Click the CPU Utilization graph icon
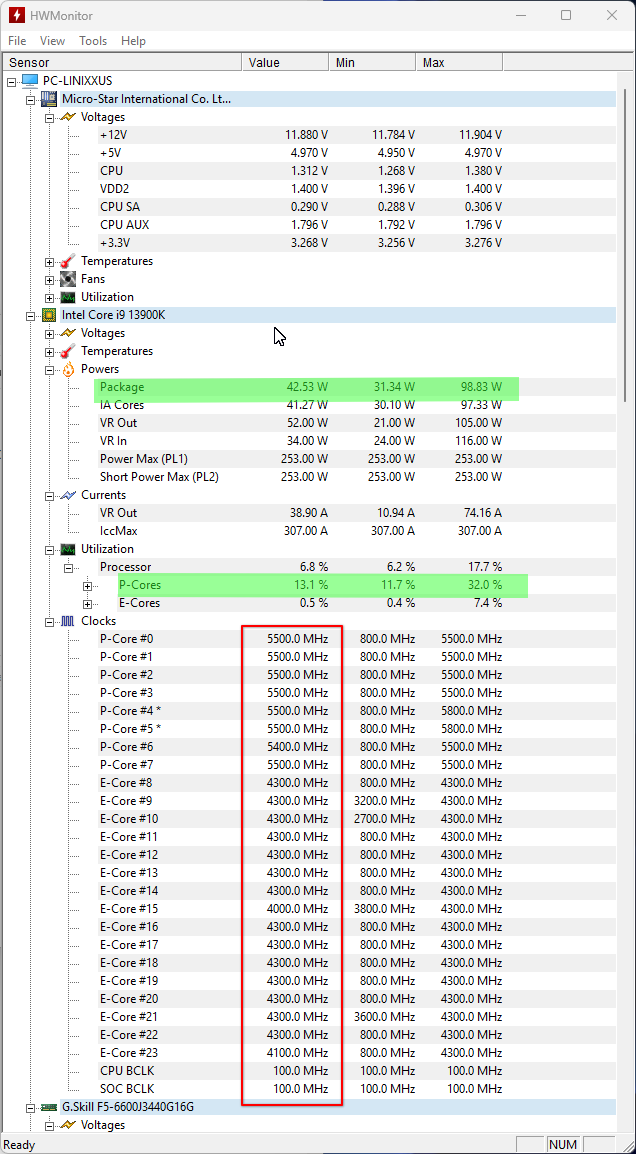This screenshot has height=1154, width=636. (68, 549)
